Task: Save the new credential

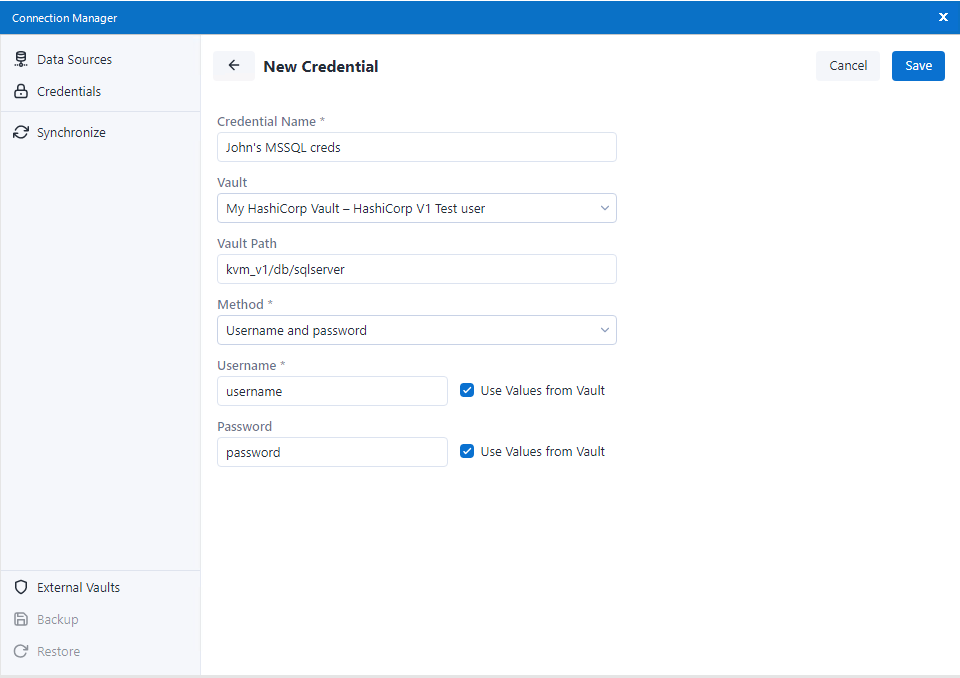Action: (917, 65)
